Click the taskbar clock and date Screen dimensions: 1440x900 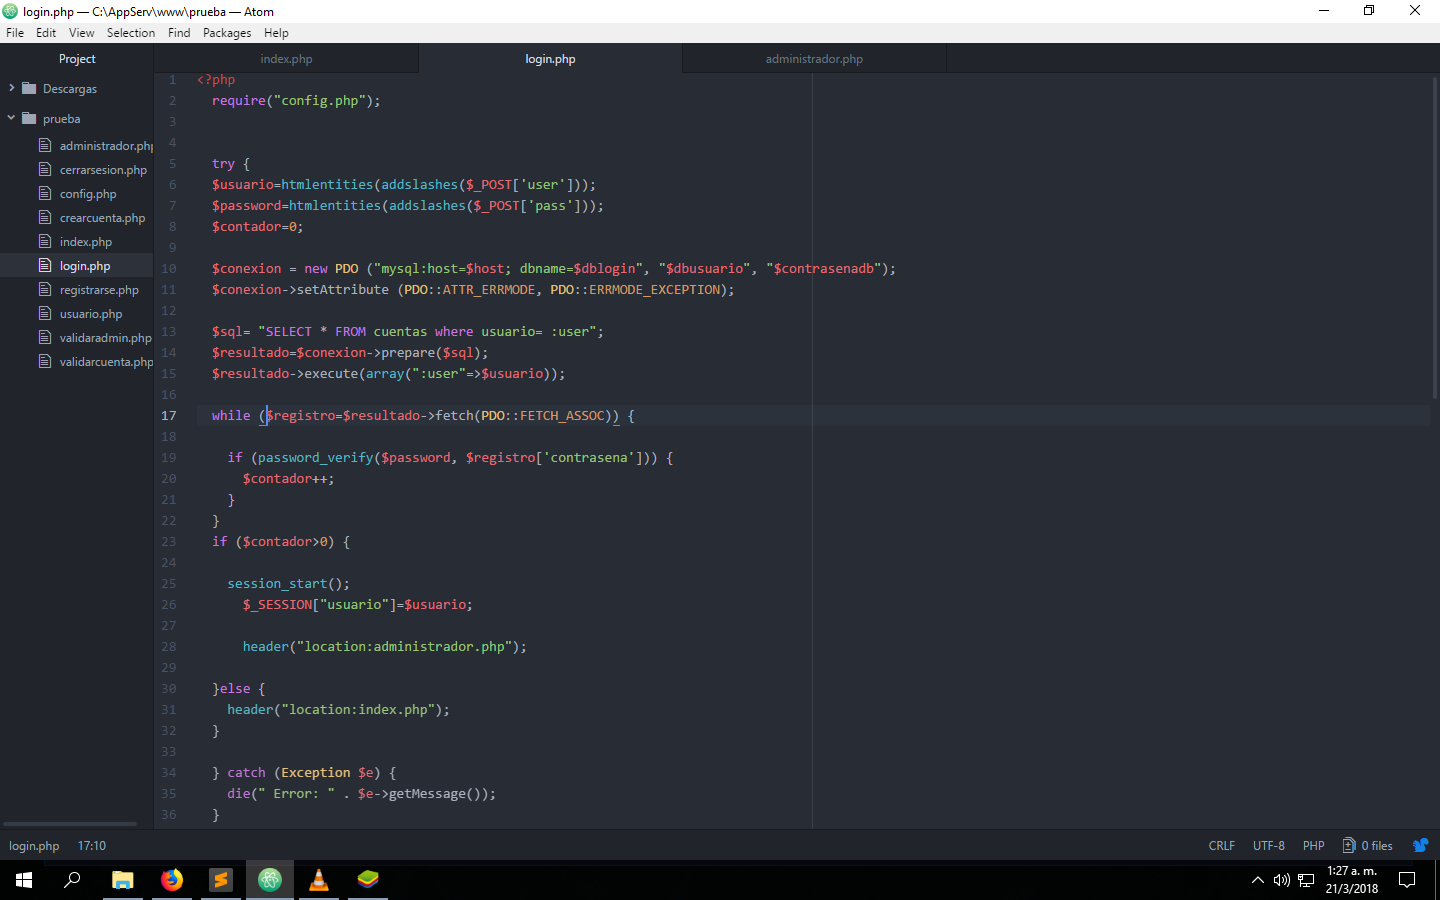coord(1352,880)
